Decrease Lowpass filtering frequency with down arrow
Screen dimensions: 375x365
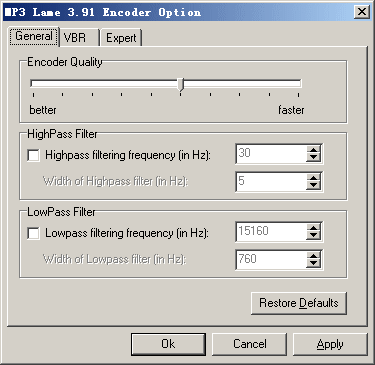(313, 235)
